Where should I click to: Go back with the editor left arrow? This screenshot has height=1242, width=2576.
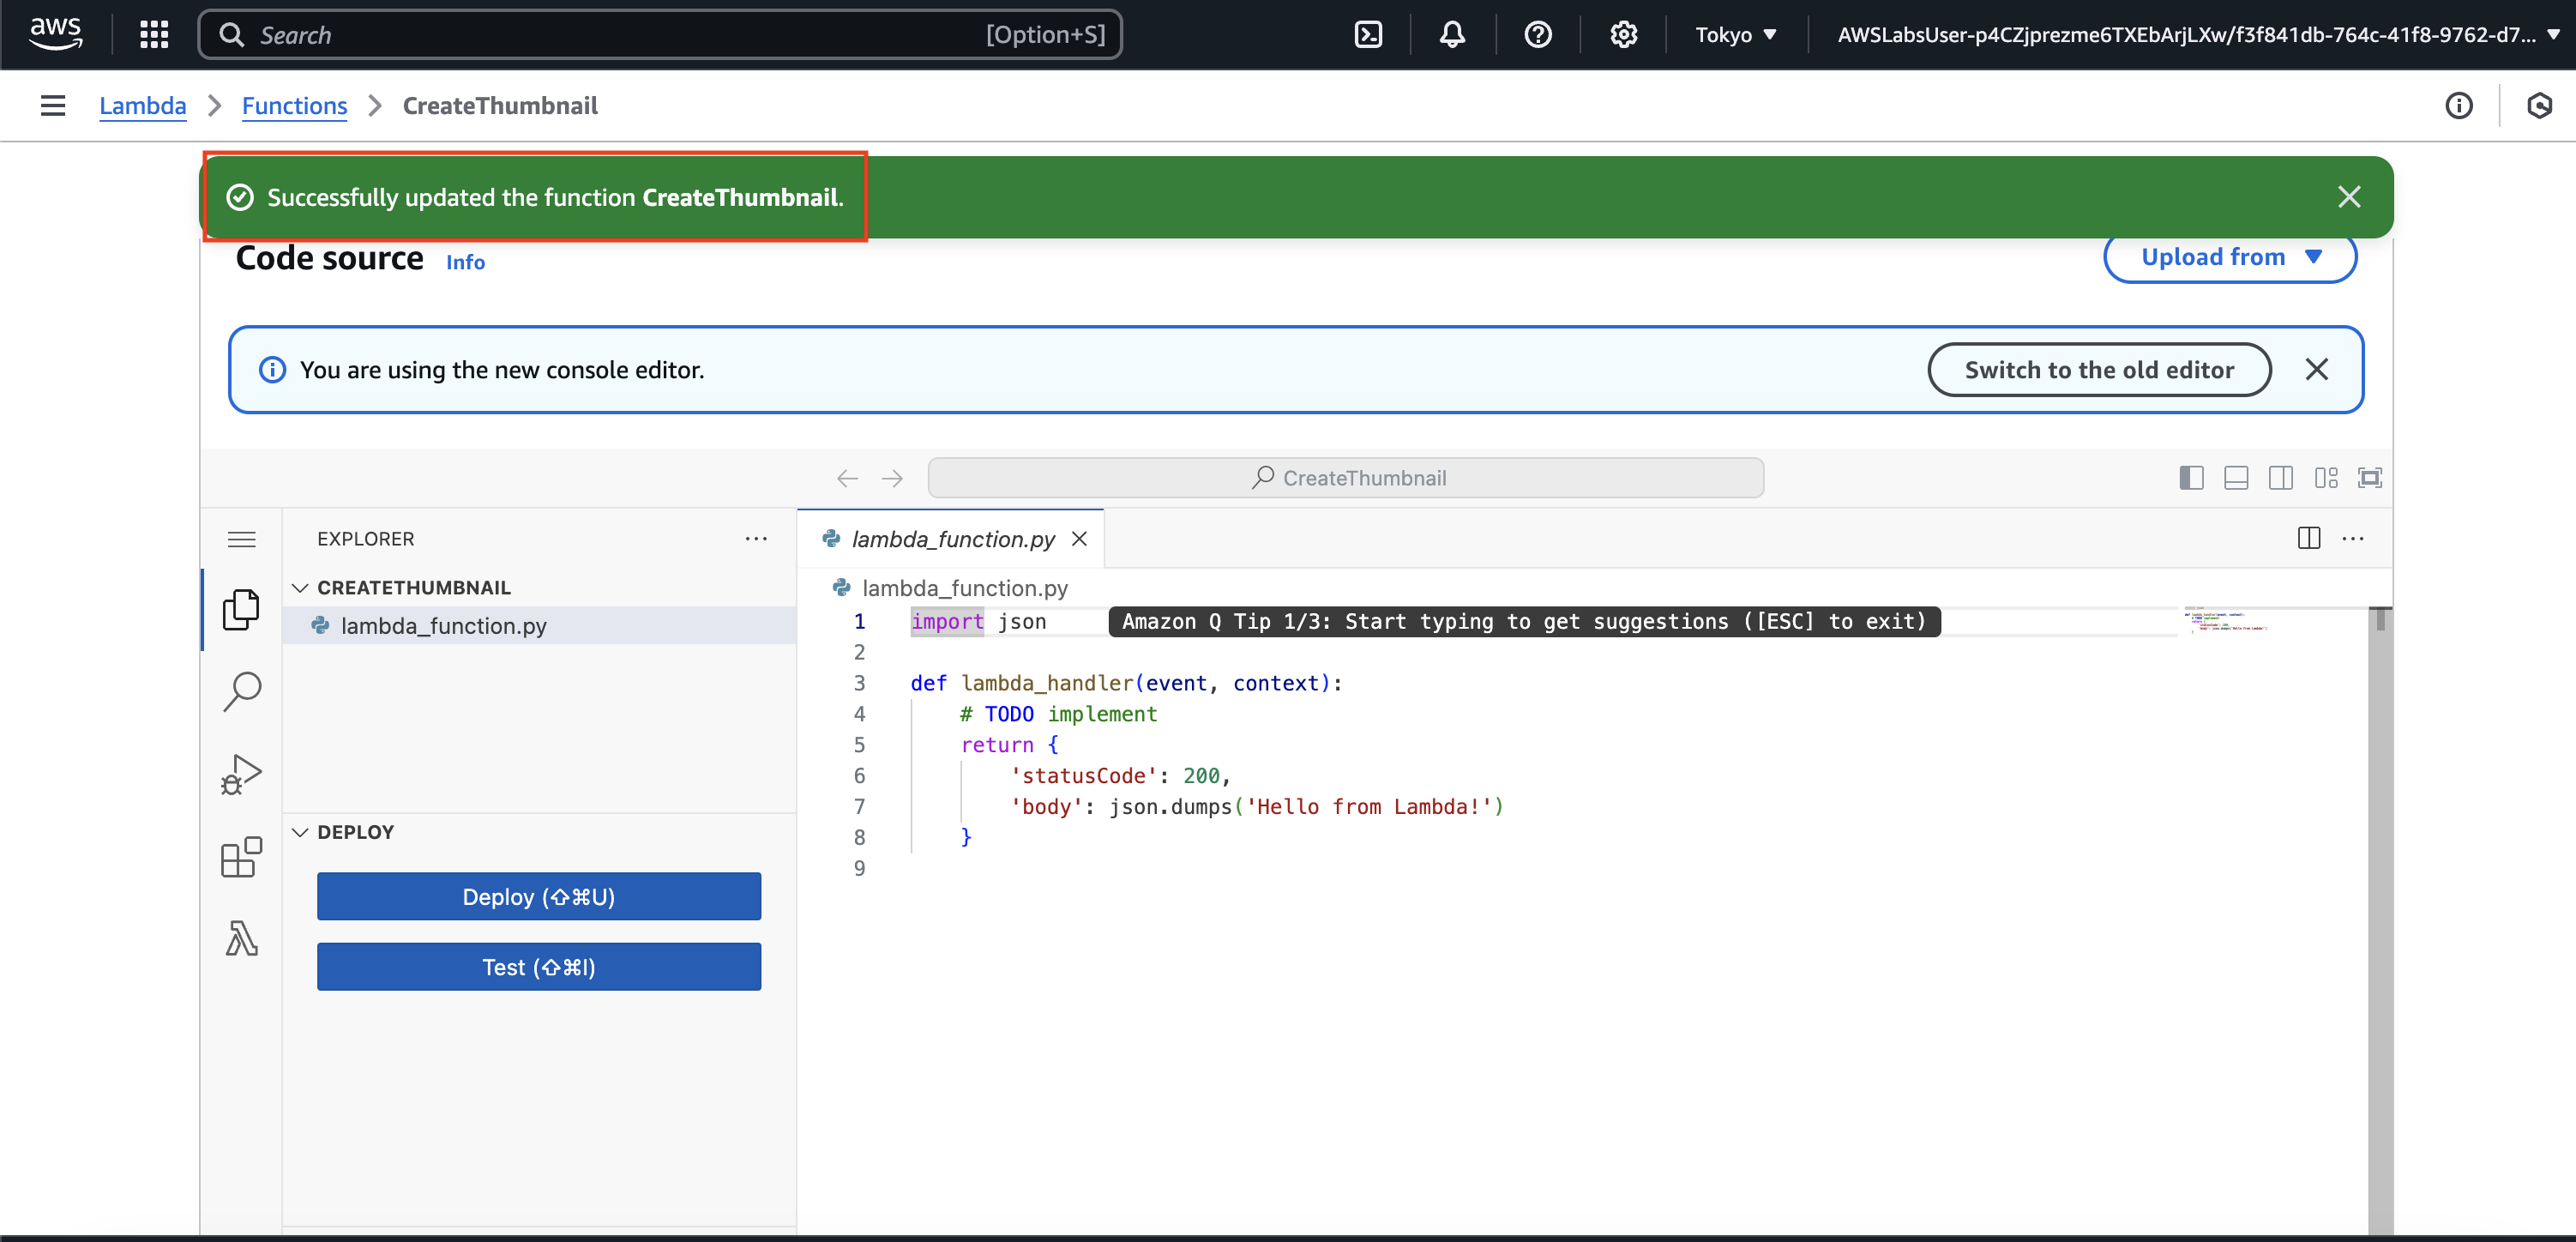pos(847,478)
